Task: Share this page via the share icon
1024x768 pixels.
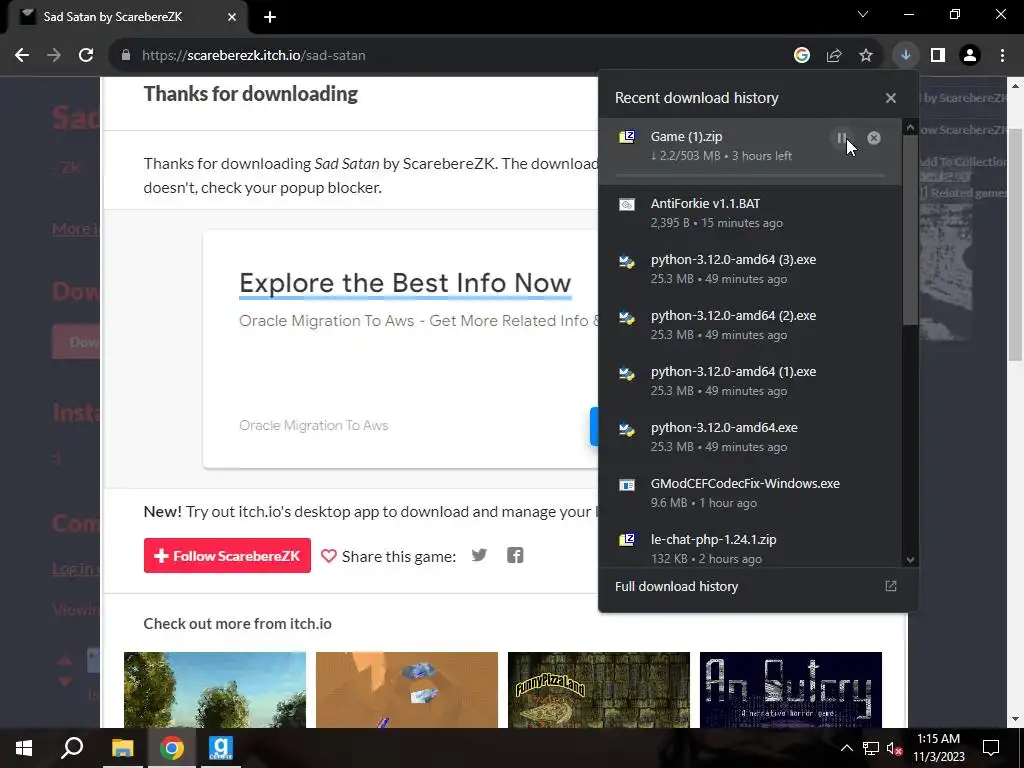Action: (x=834, y=56)
